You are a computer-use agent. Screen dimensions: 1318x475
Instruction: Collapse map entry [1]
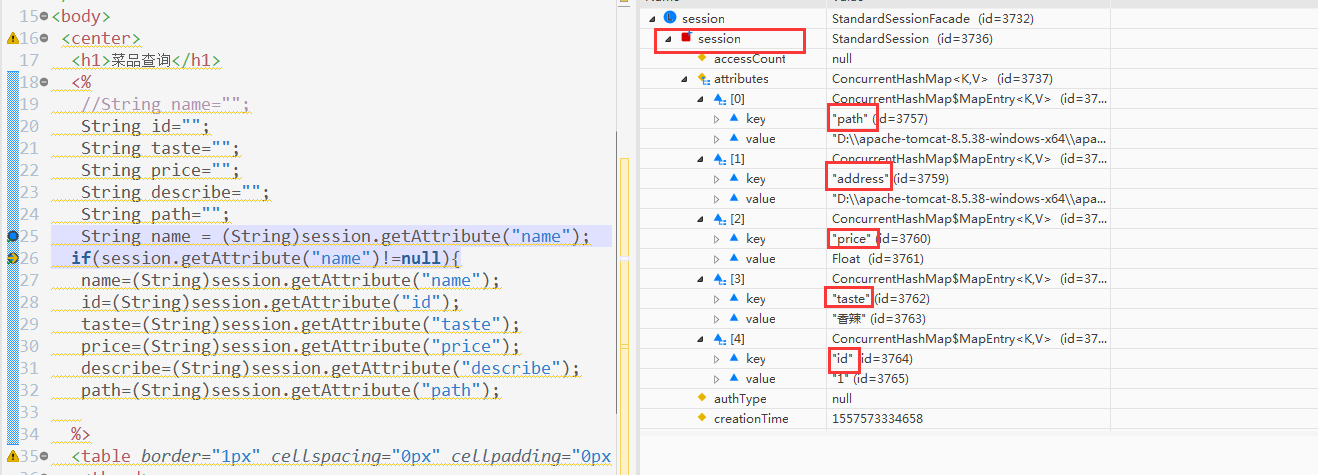[702, 158]
